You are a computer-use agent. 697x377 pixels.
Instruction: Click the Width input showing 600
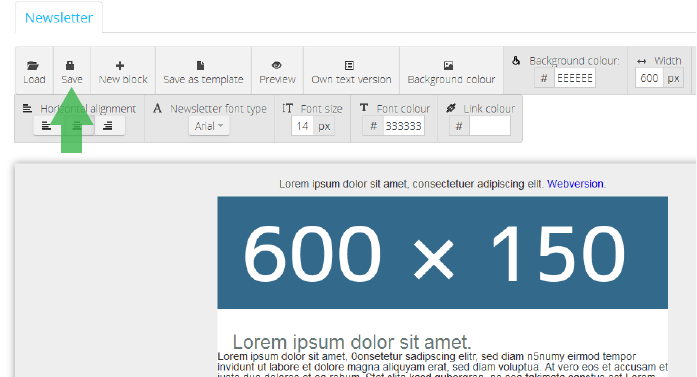click(x=649, y=78)
